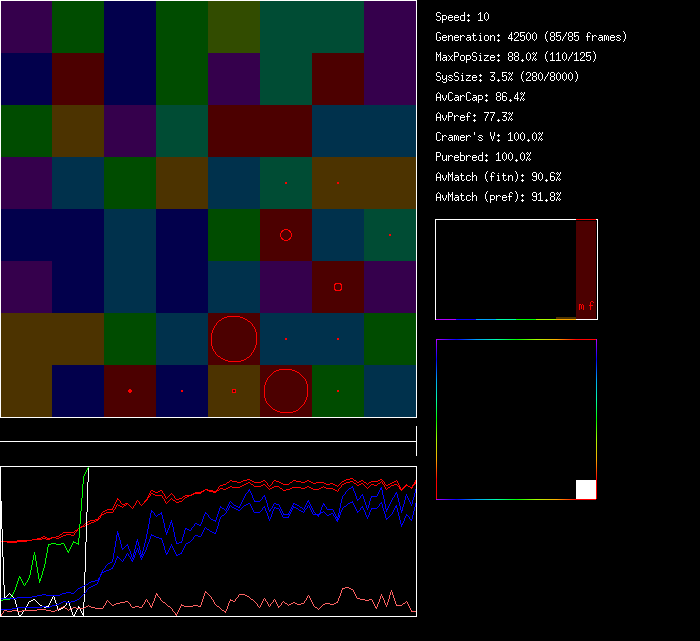Click the medium red circle in the dark red cell
This screenshot has width=700, height=641.
click(x=286, y=235)
